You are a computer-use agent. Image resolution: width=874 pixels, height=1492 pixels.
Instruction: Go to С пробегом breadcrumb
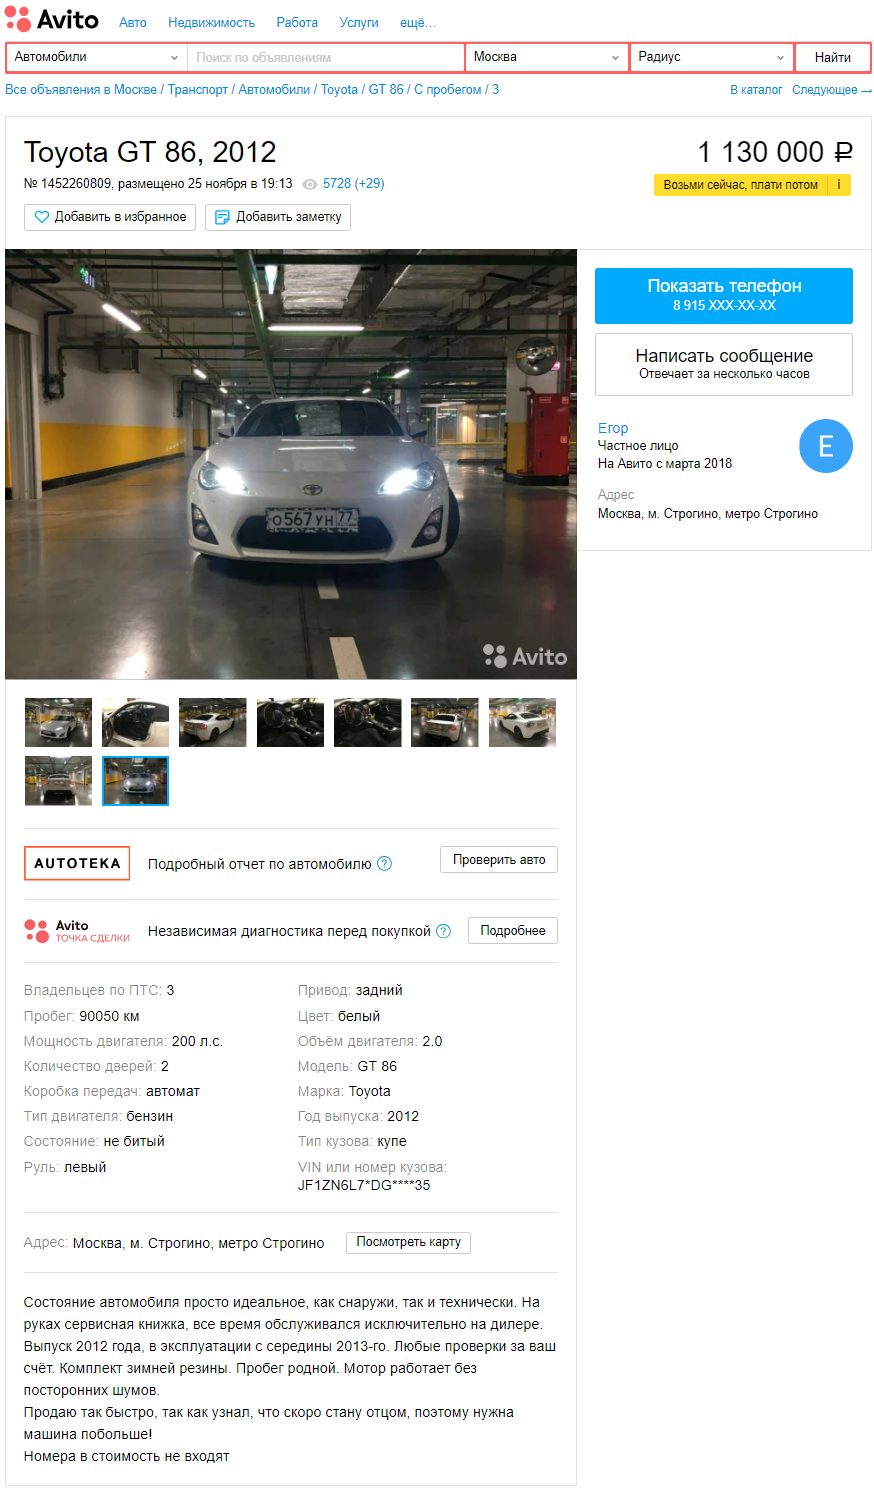point(448,89)
